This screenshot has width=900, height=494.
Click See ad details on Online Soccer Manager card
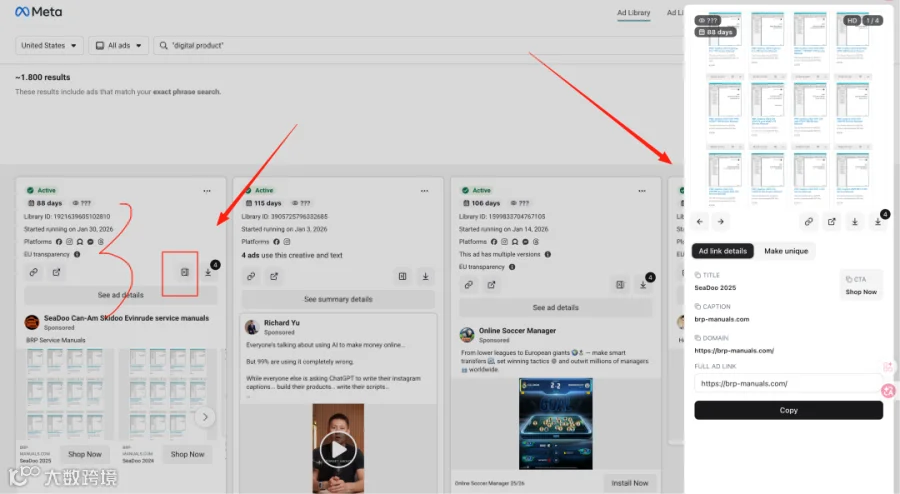(556, 308)
